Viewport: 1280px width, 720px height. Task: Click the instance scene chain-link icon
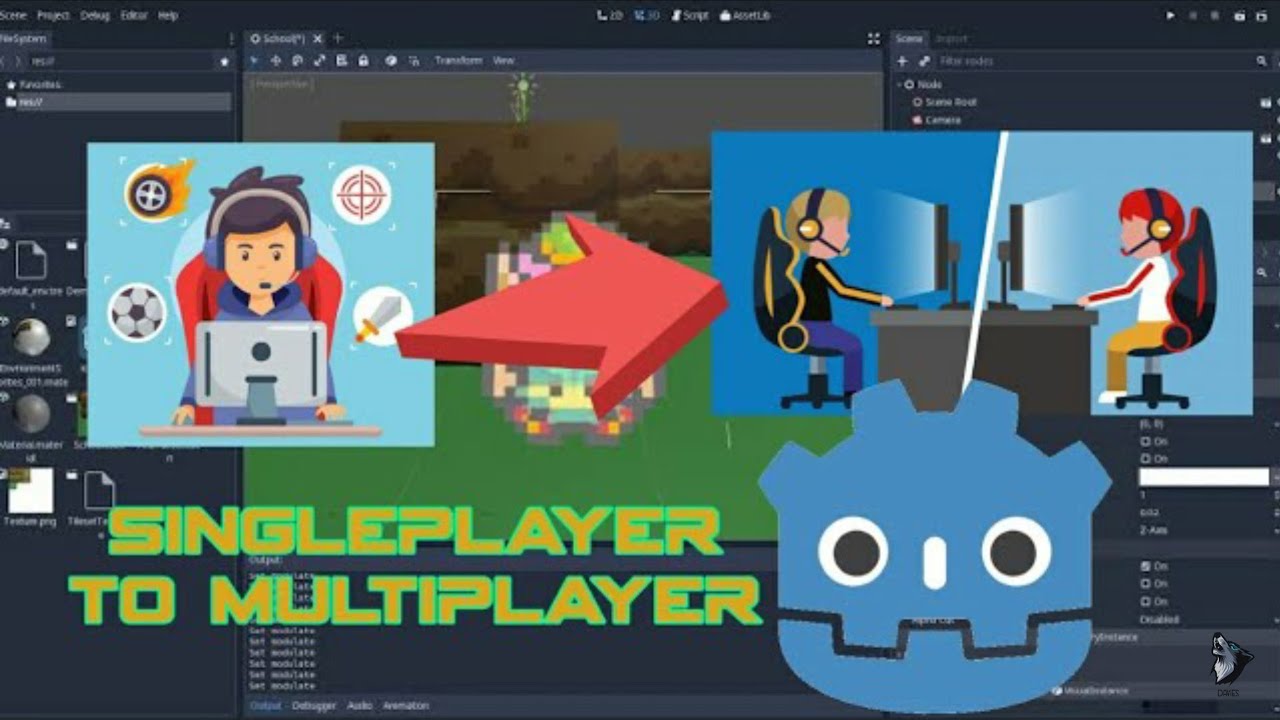[x=924, y=61]
